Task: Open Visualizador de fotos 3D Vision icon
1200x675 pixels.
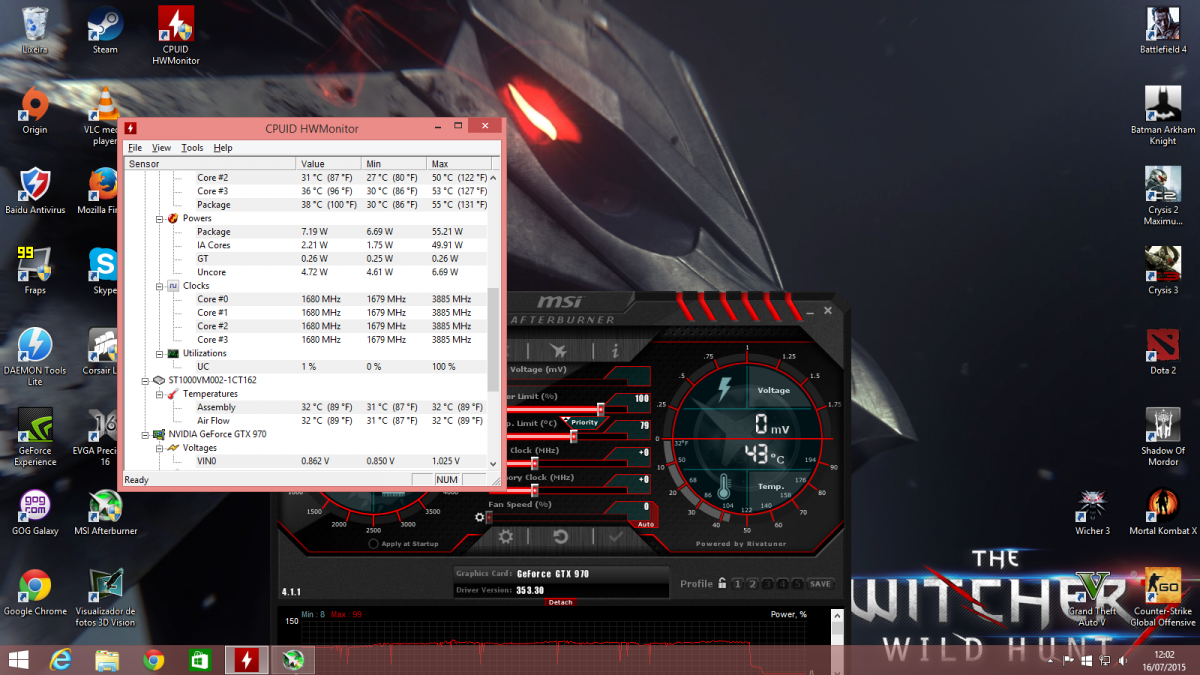Action: [x=105, y=597]
